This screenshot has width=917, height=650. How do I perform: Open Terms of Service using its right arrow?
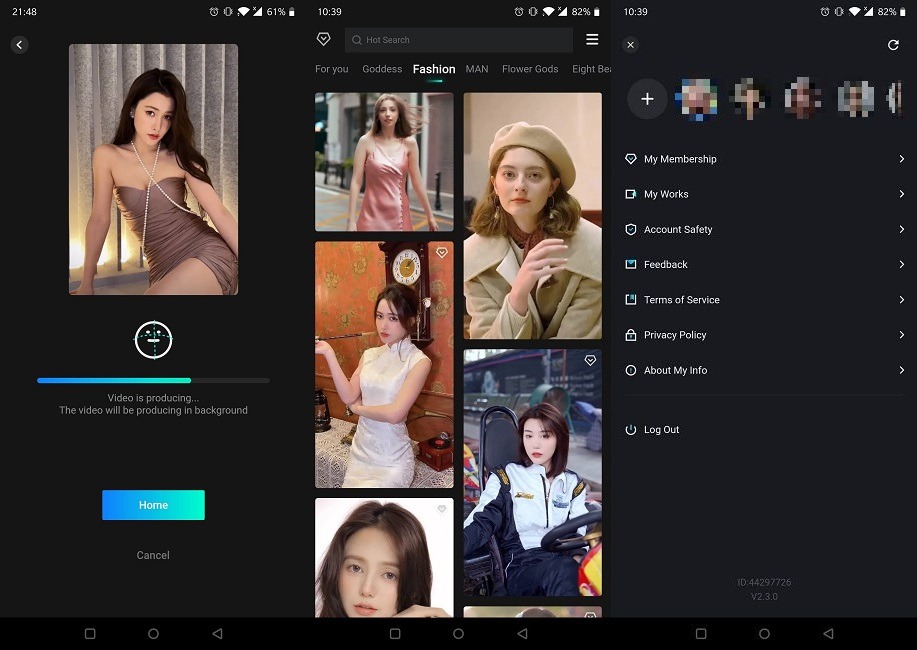point(901,300)
